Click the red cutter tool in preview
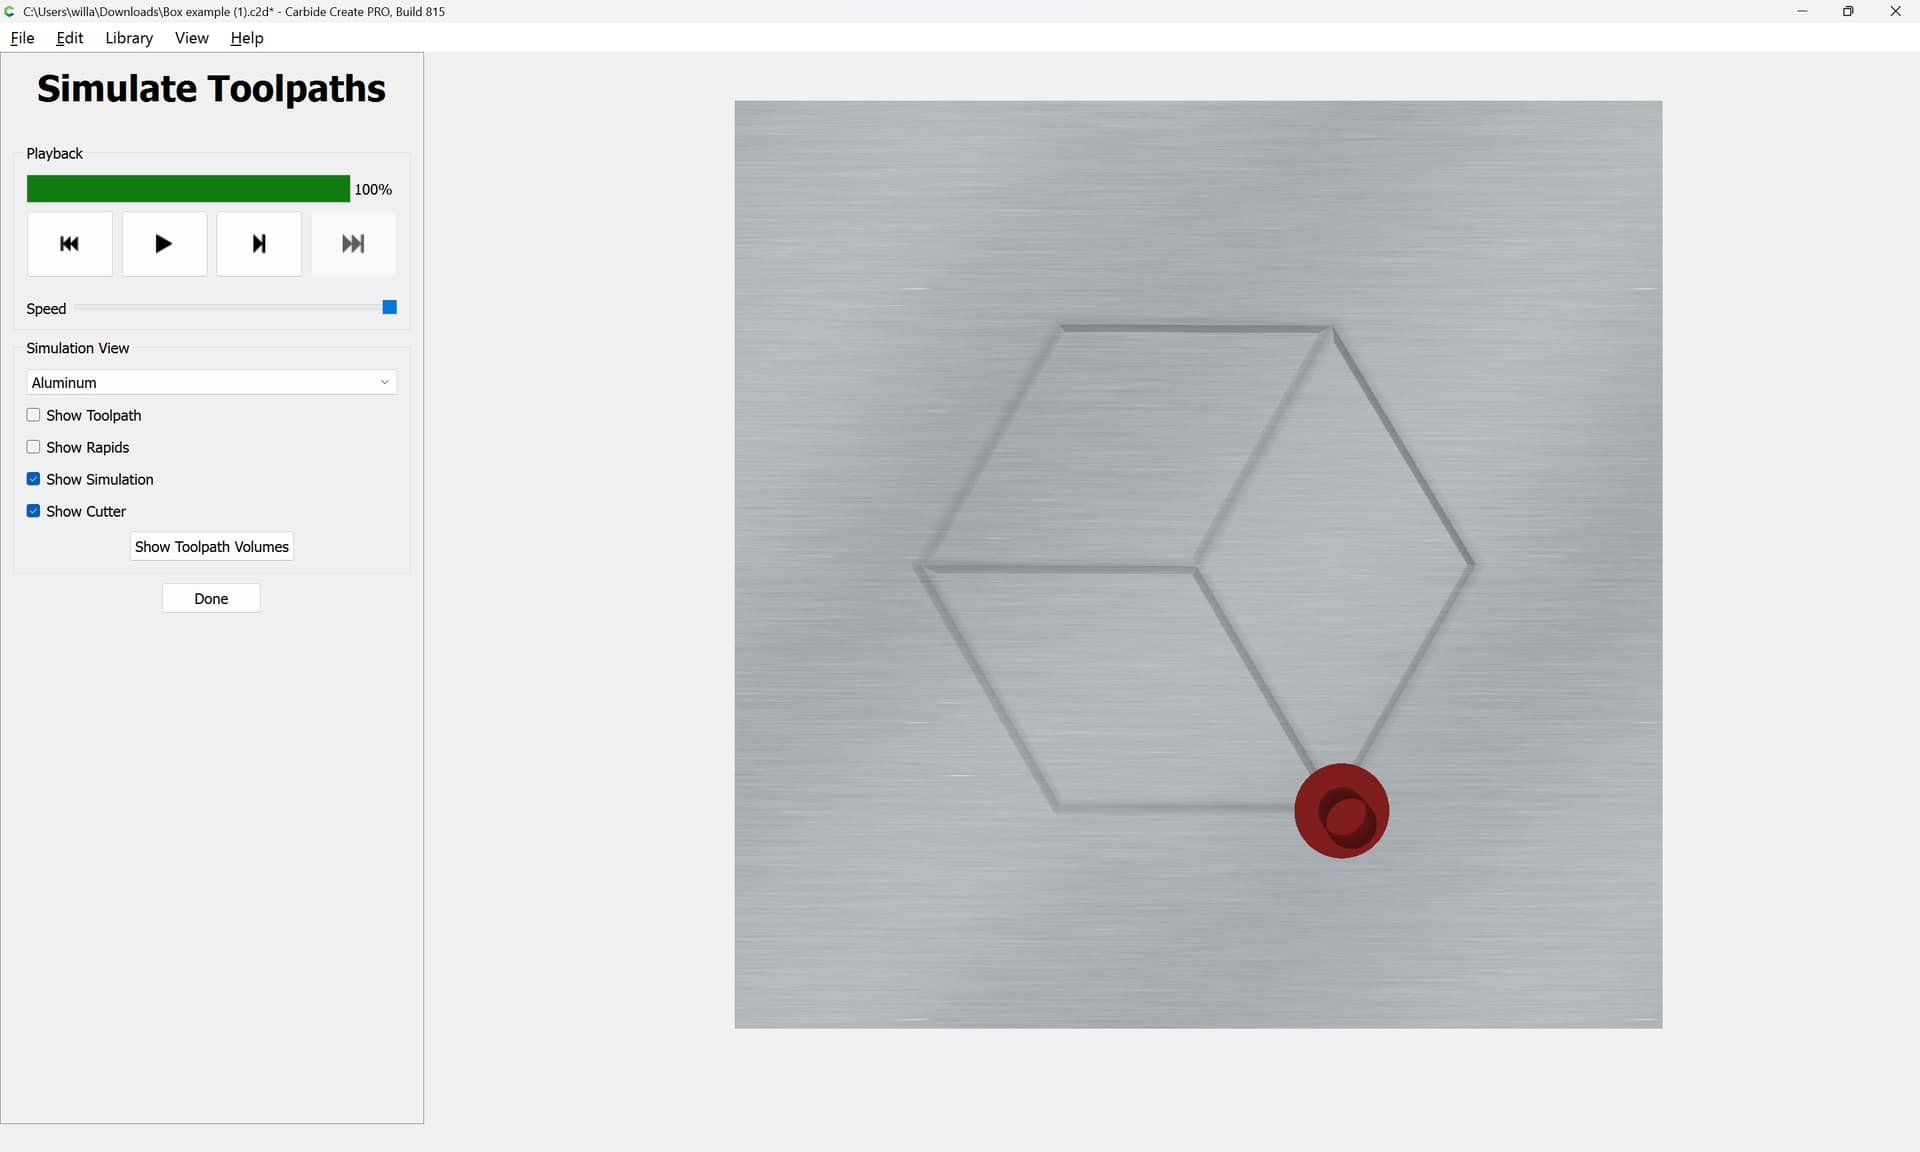The image size is (1920, 1152). [x=1341, y=811]
